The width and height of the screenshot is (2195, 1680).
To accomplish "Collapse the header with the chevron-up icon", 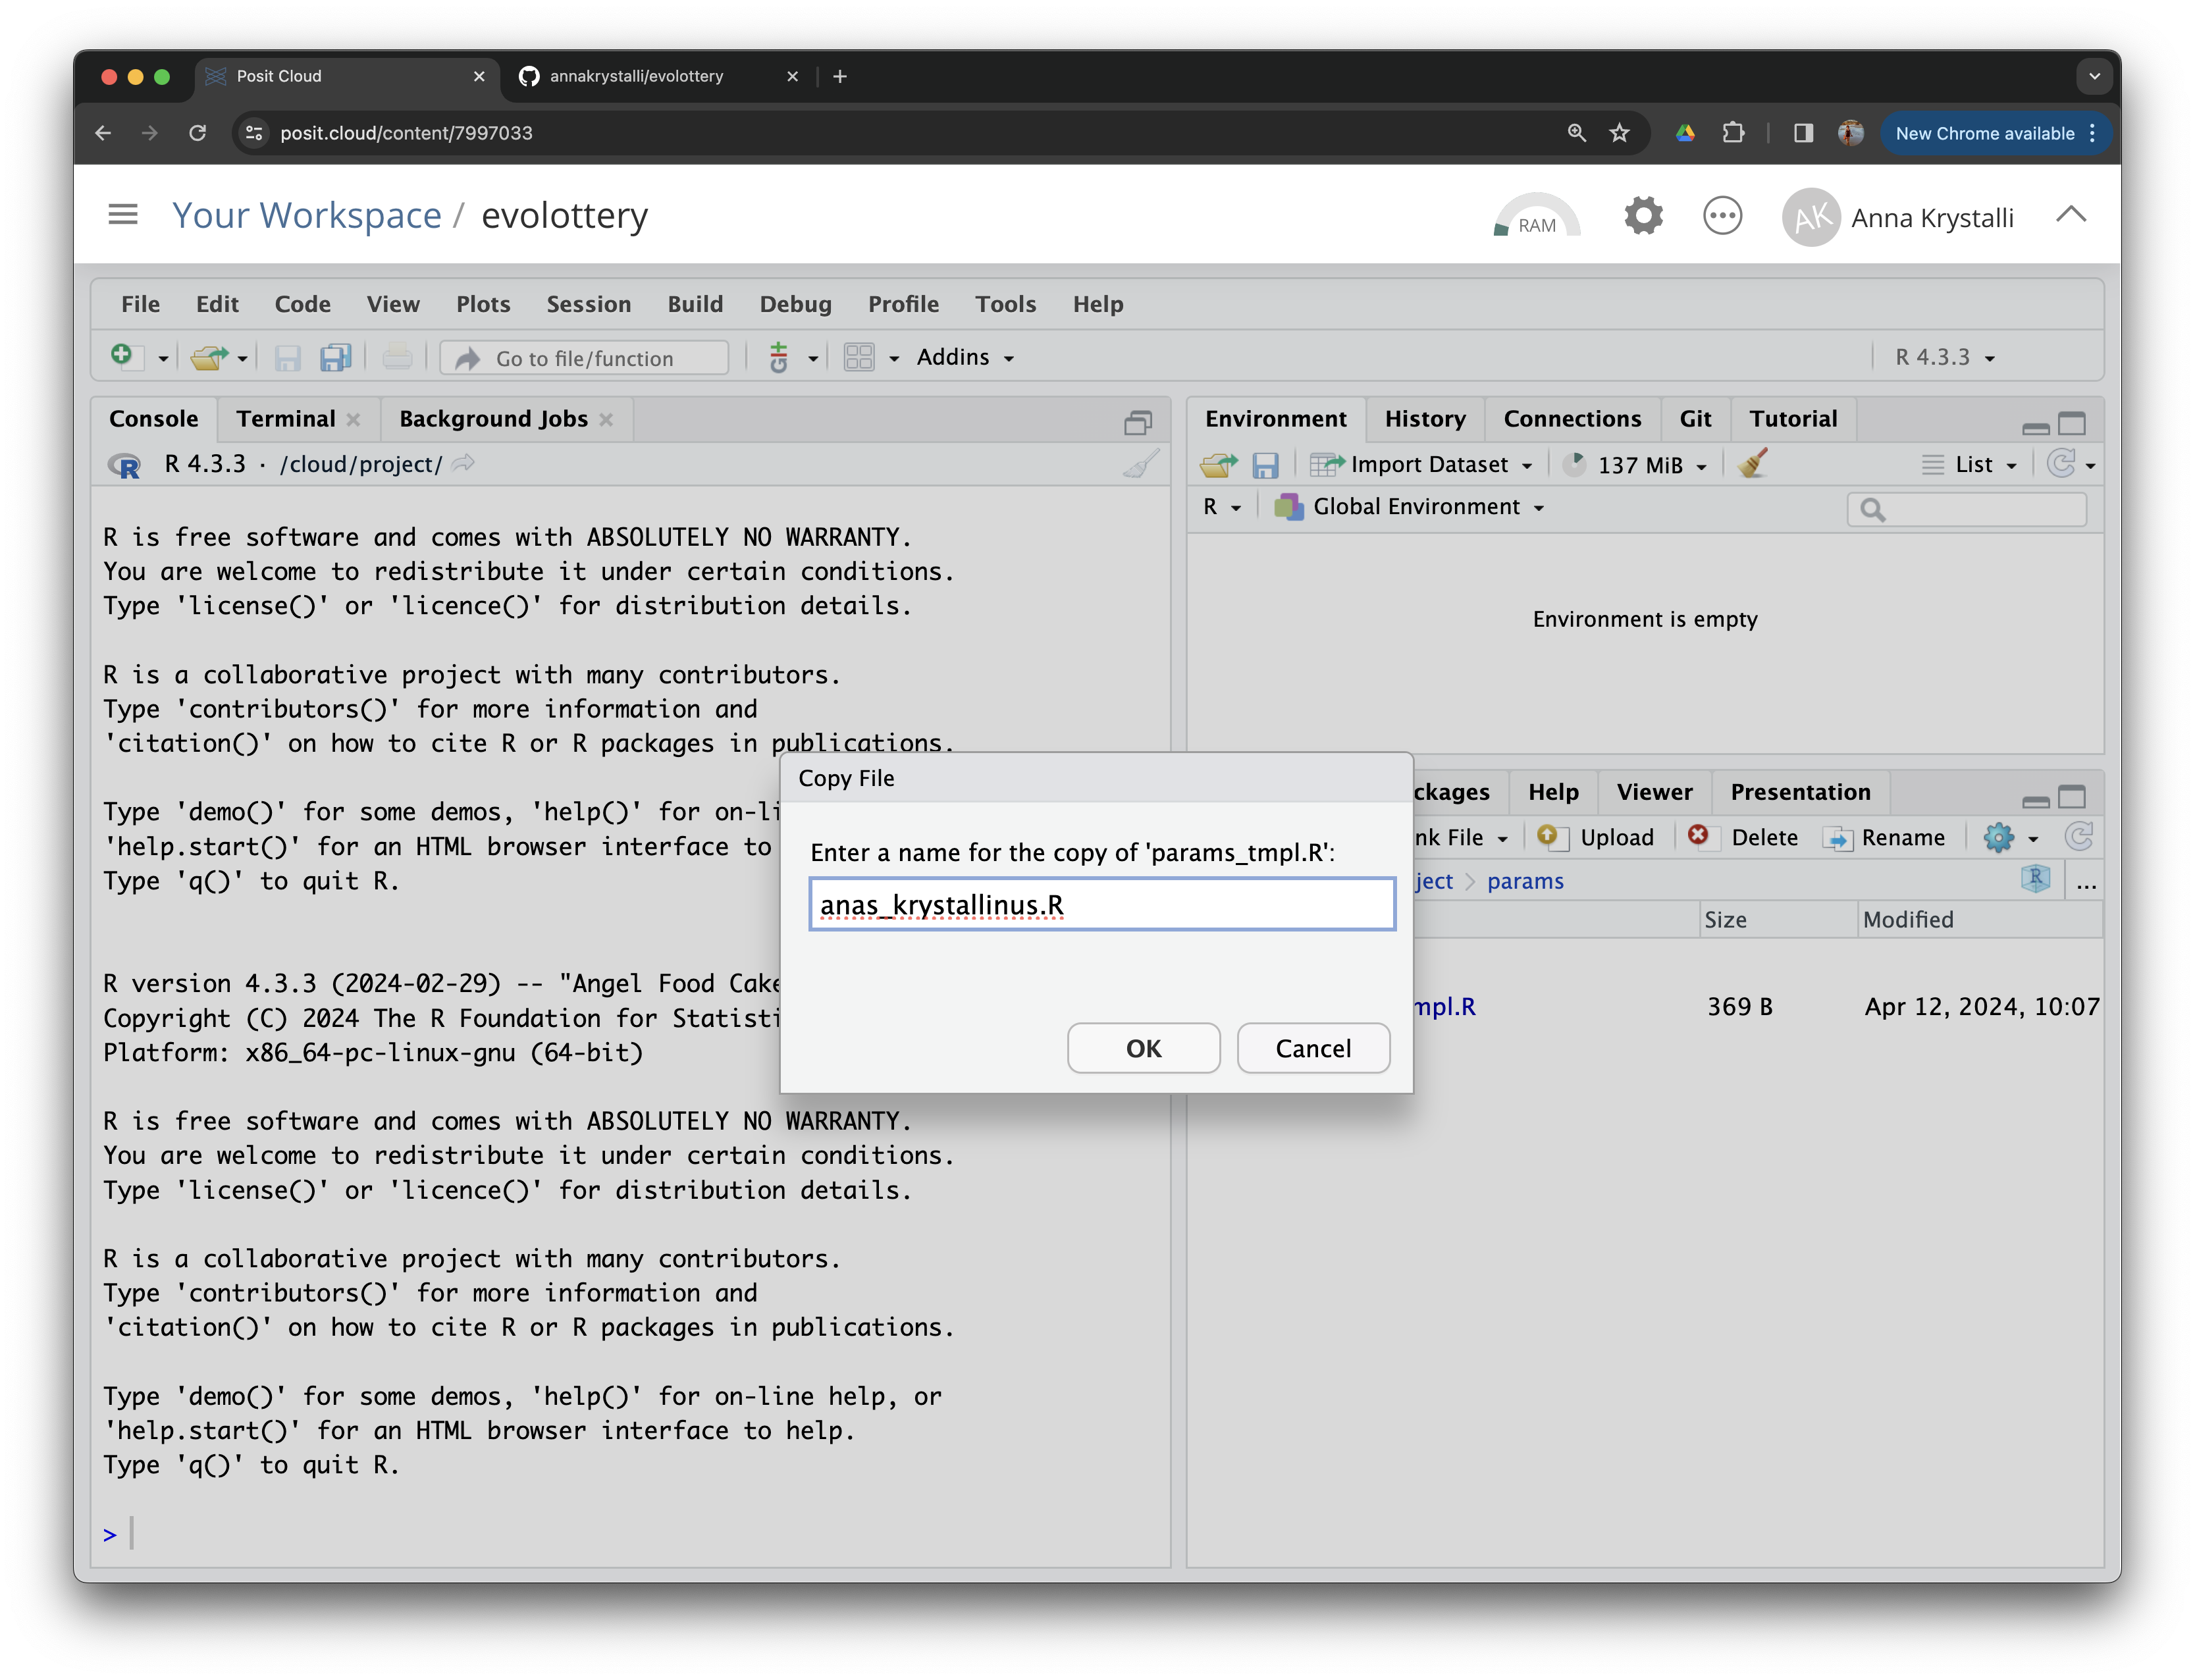I will pos(2070,214).
